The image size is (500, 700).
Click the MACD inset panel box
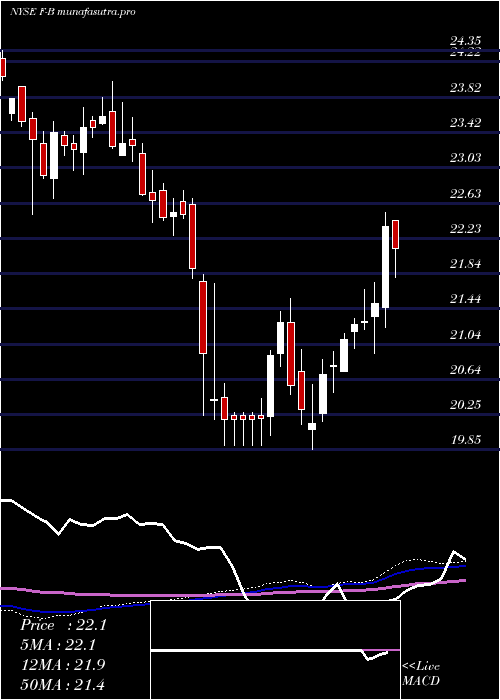point(275,650)
